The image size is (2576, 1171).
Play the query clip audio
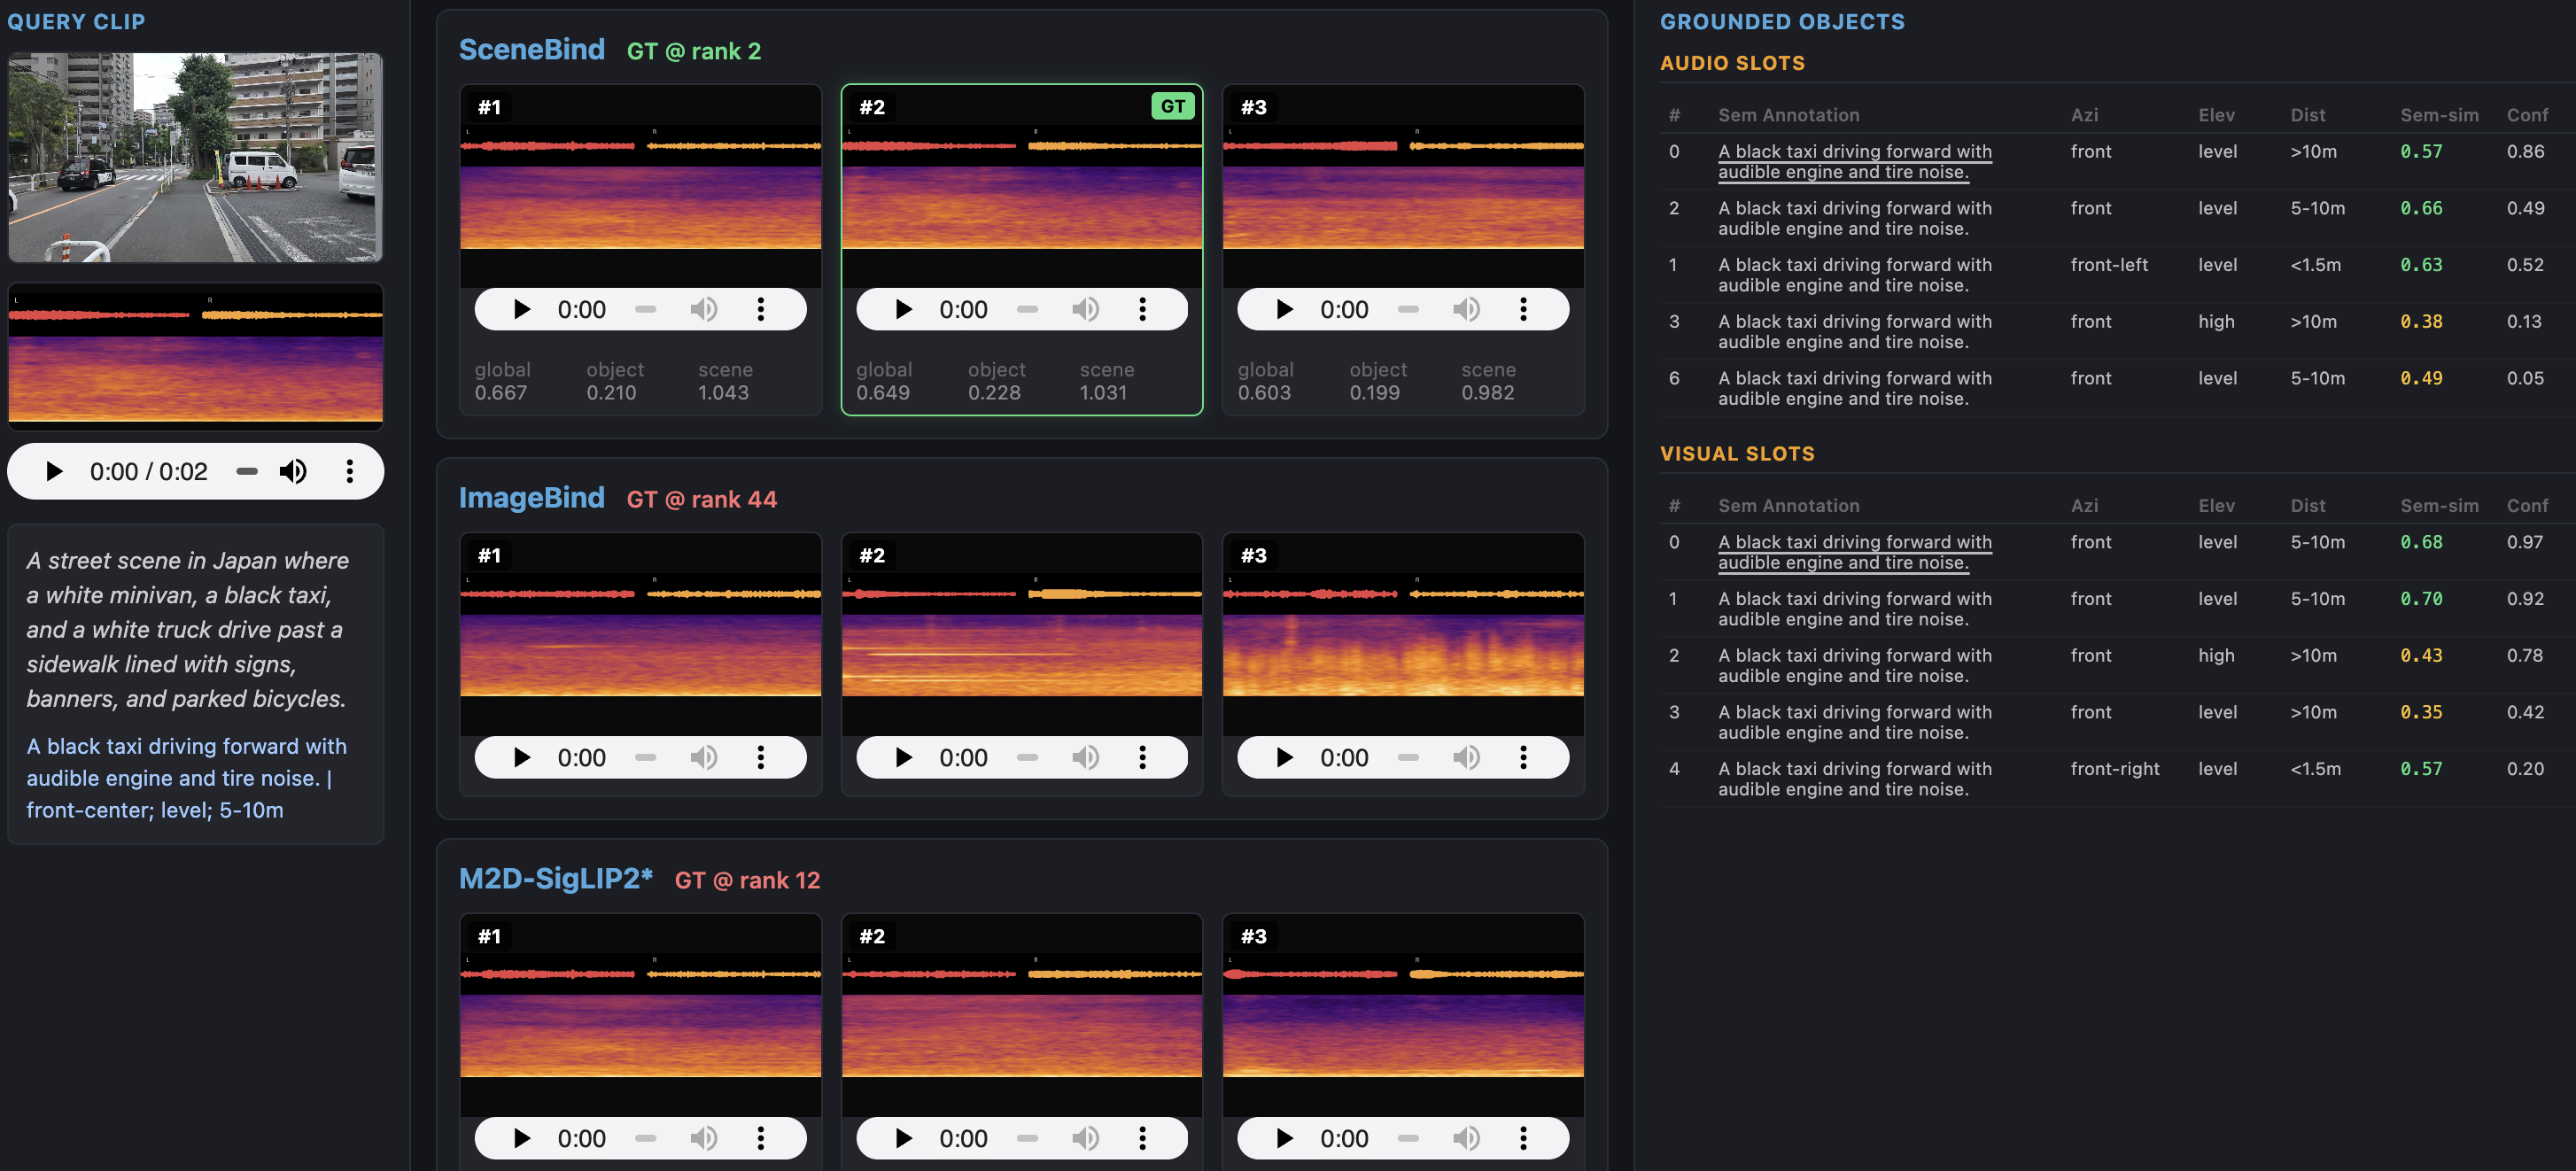54,471
